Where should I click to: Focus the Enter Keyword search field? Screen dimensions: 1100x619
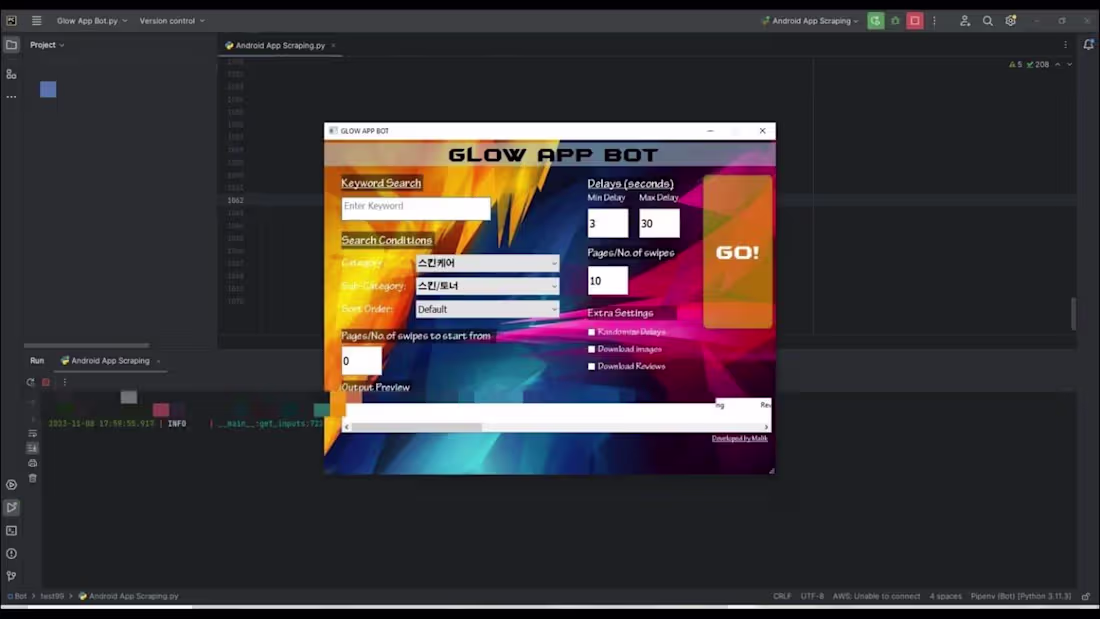(x=416, y=208)
